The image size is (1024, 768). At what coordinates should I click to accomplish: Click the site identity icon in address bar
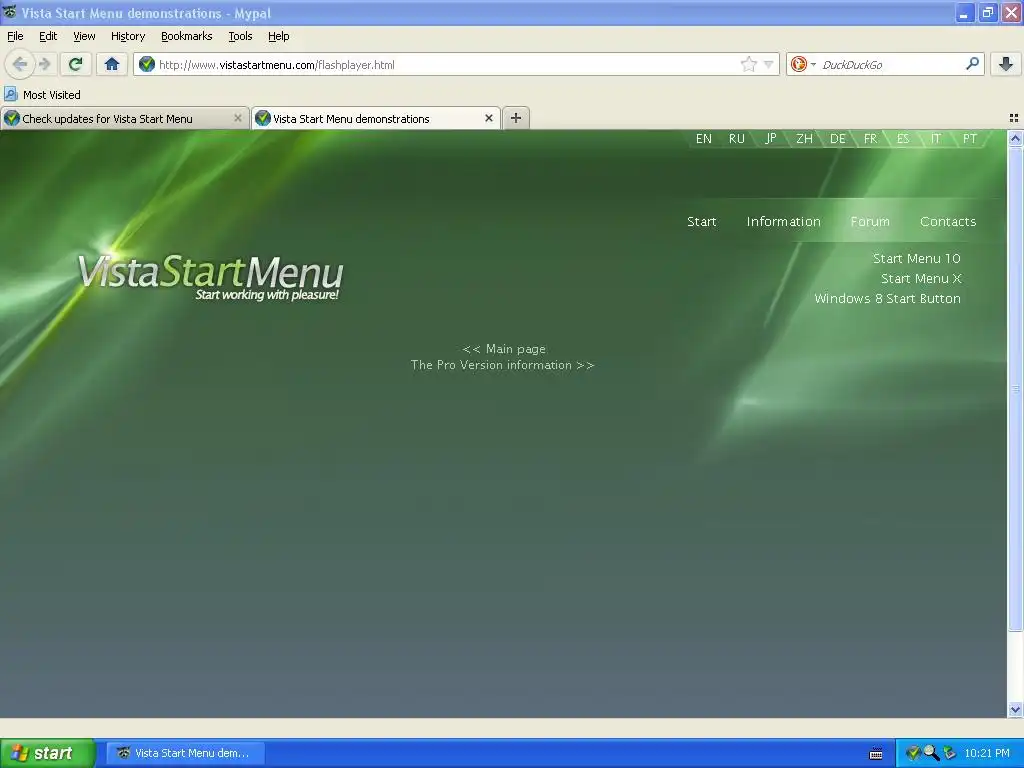tap(147, 64)
